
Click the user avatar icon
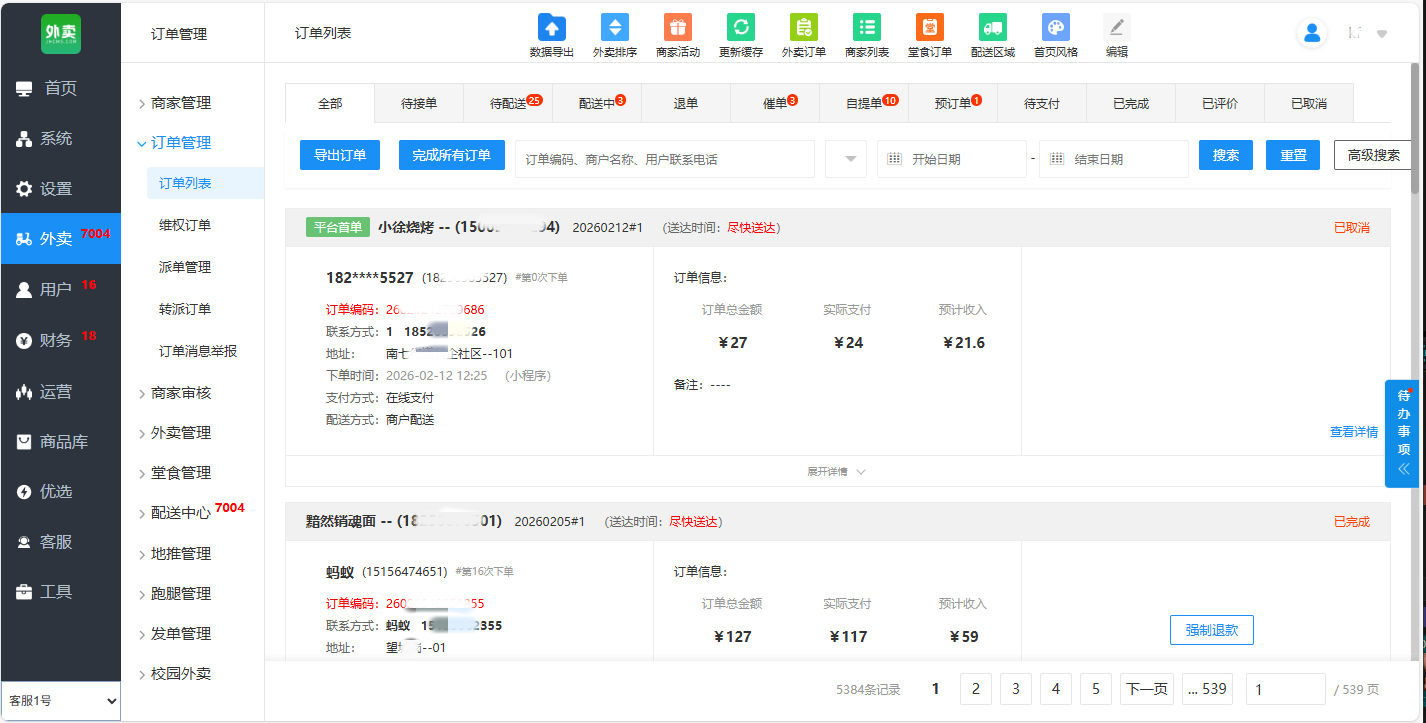click(1312, 33)
